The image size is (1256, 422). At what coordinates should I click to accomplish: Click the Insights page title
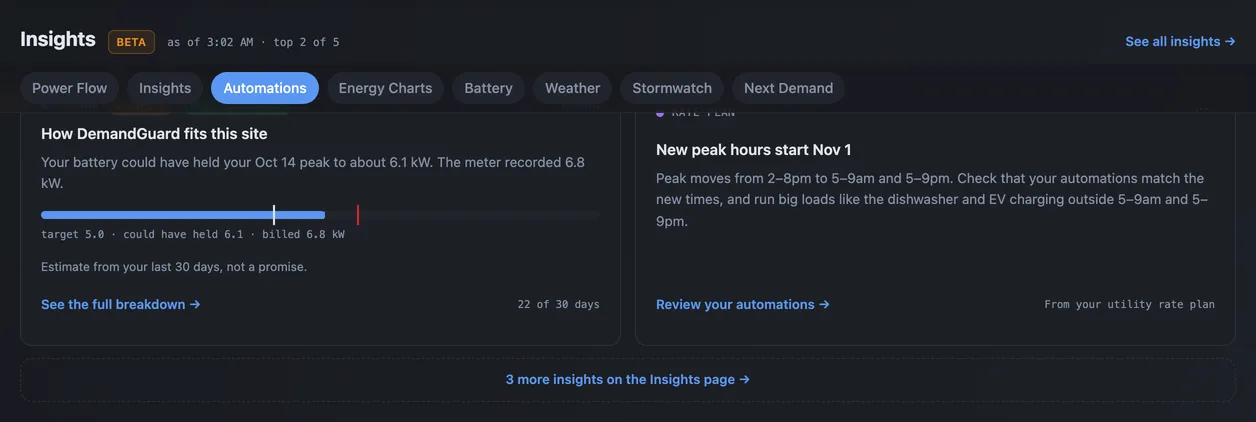58,39
